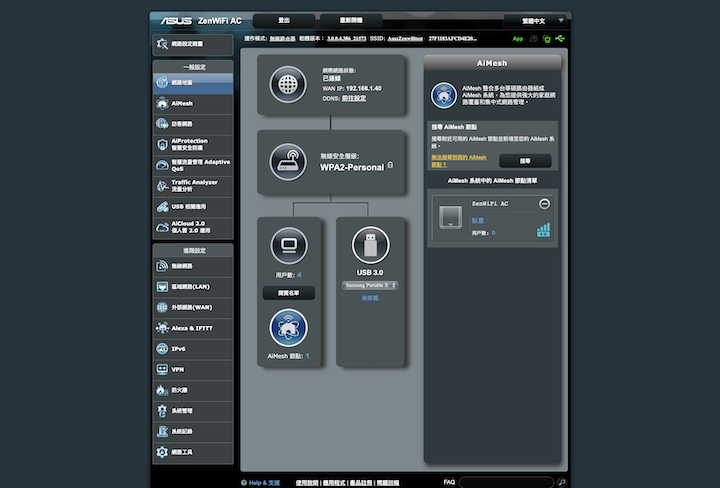Click the green App status icon
This screenshot has width=720, height=488.
518,39
